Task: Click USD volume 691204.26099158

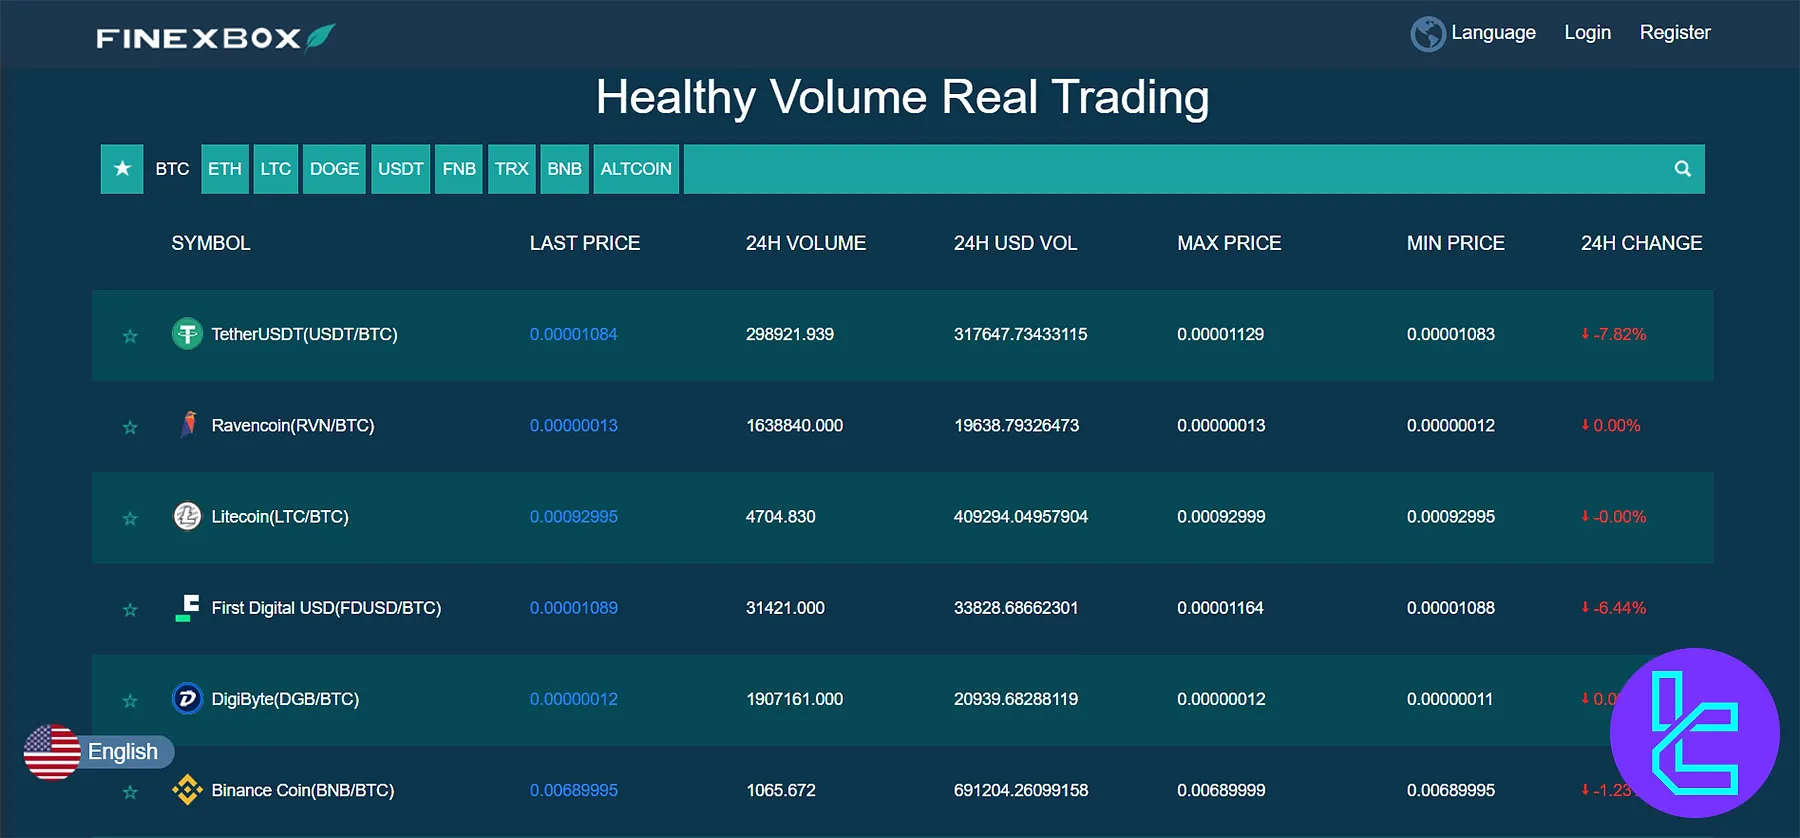Action: (x=1021, y=790)
